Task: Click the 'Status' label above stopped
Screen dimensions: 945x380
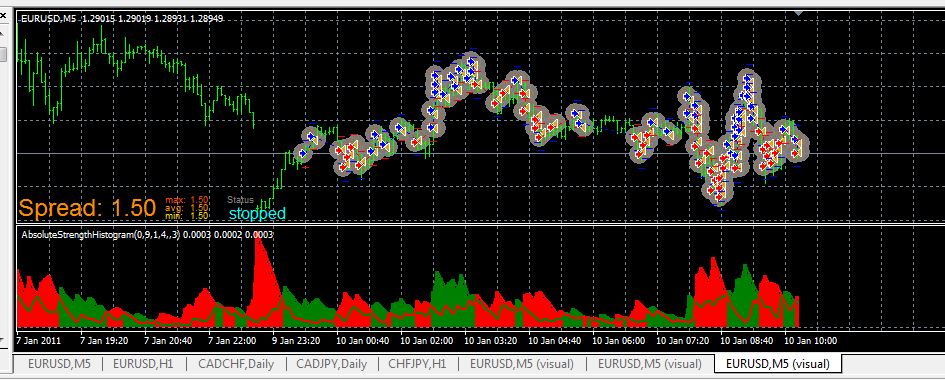Action: pyautogui.click(x=240, y=199)
